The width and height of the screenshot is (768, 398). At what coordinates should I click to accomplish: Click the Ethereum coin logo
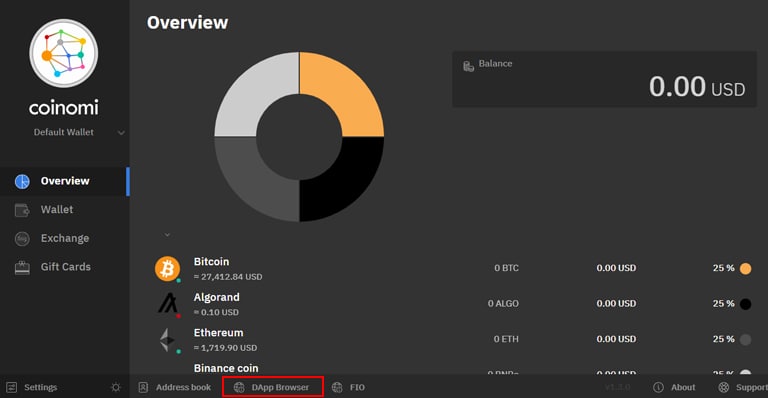coord(168,339)
